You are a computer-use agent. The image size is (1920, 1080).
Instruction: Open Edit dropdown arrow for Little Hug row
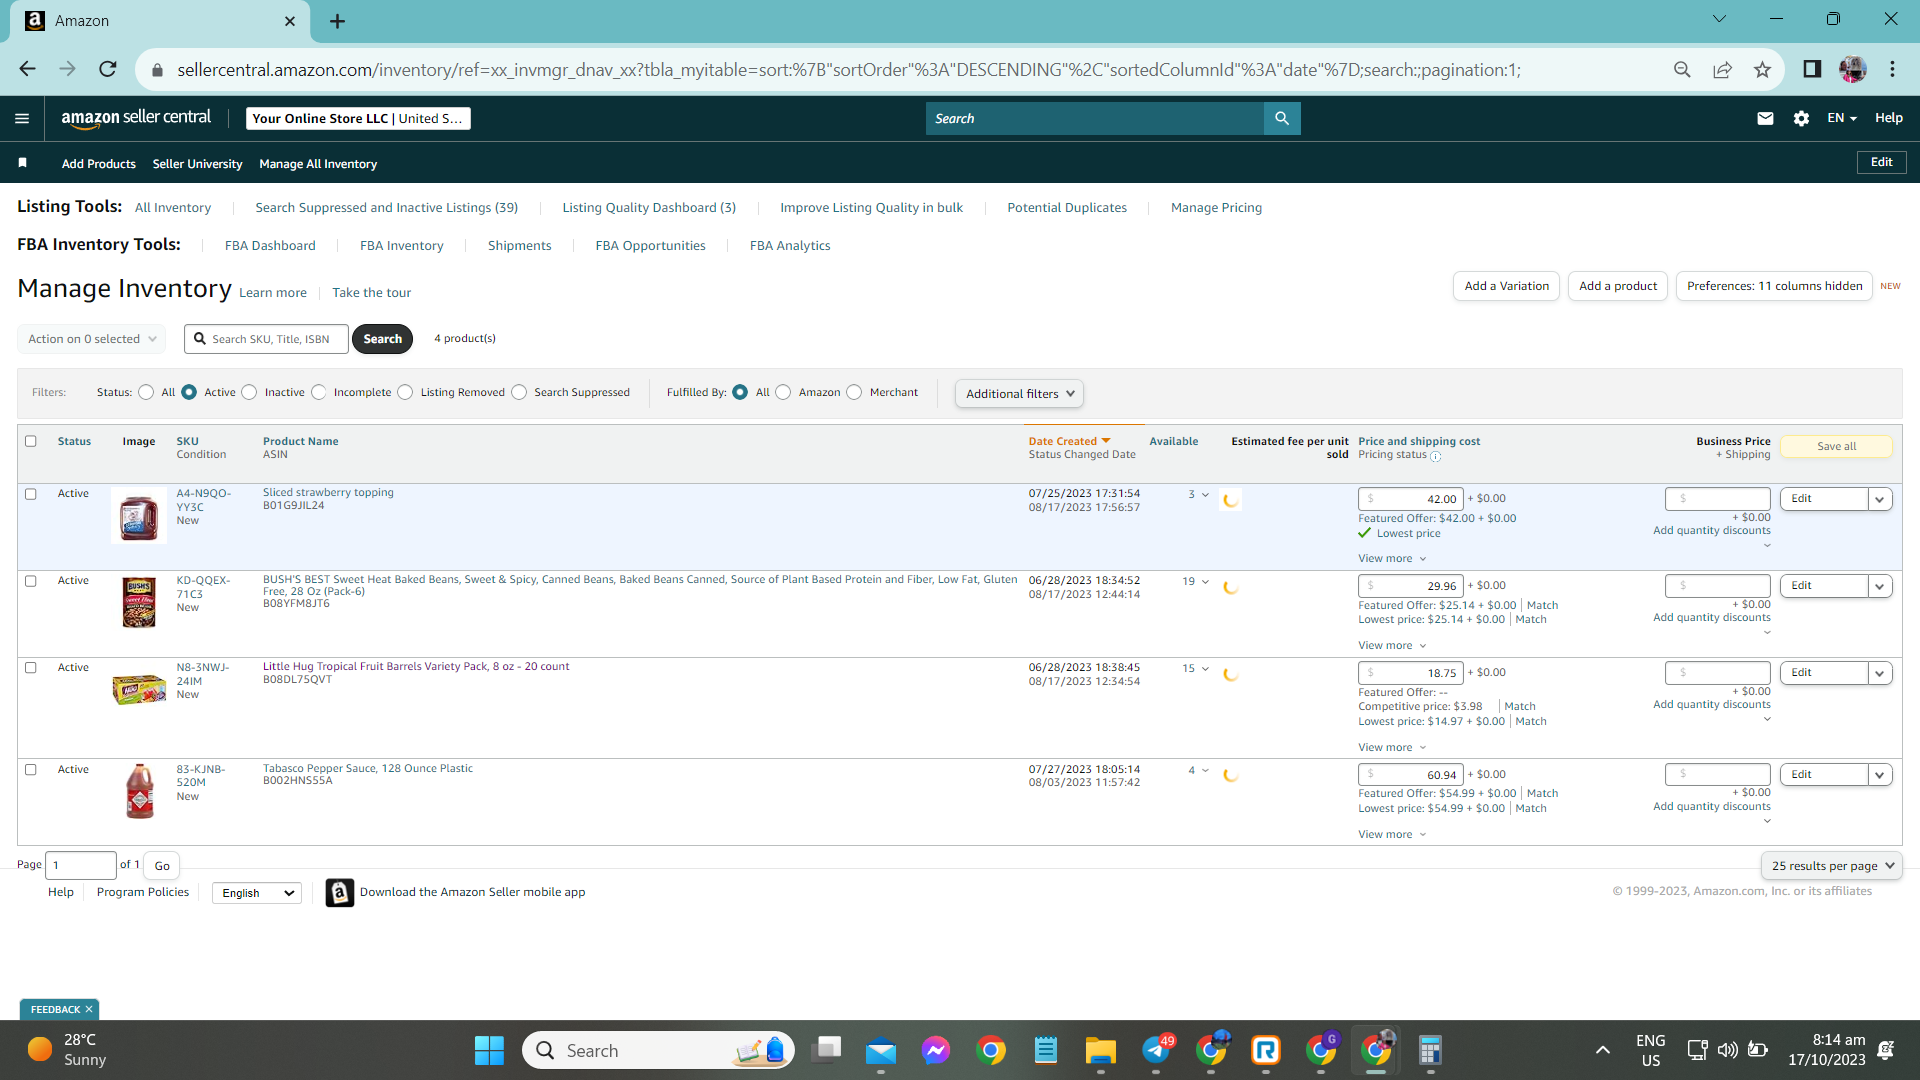[1880, 673]
